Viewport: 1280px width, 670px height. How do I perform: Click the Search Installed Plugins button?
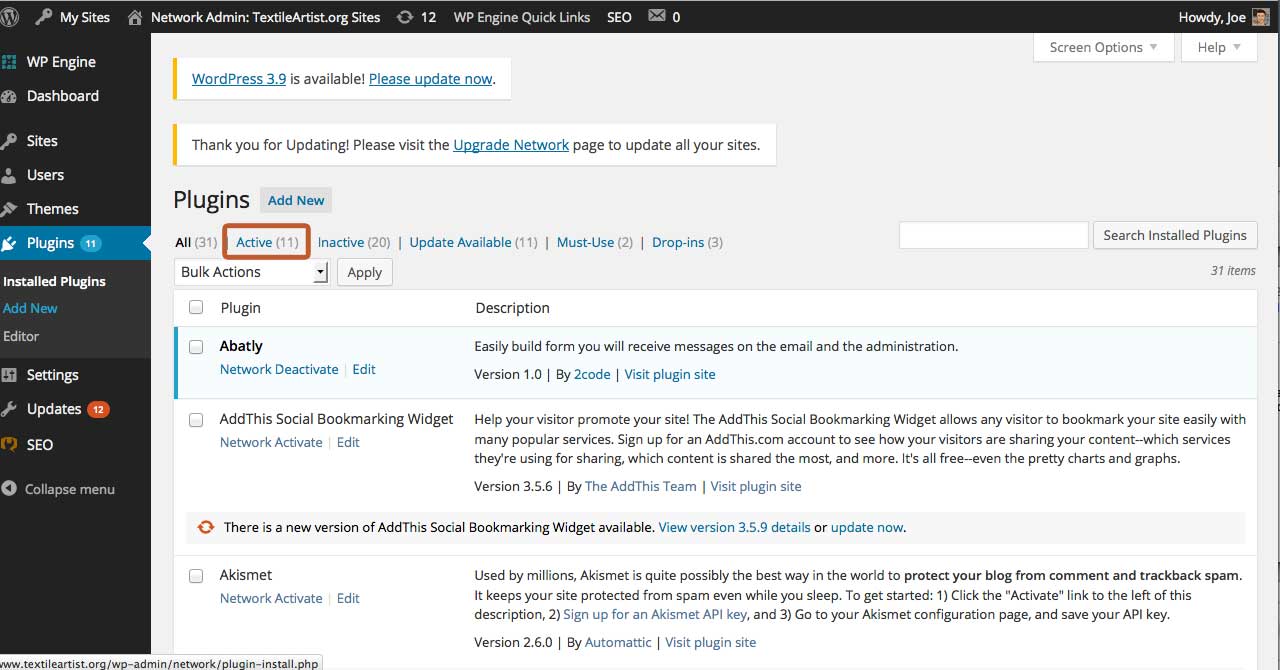pos(1175,235)
